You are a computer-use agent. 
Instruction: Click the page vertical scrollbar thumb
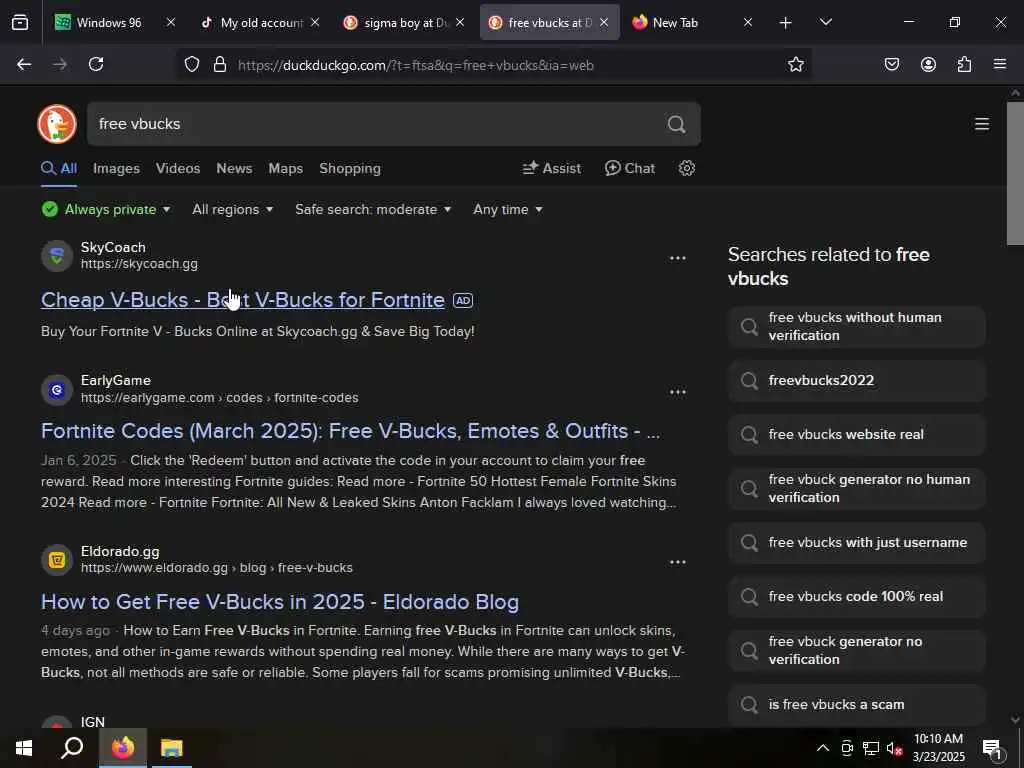point(1015,173)
